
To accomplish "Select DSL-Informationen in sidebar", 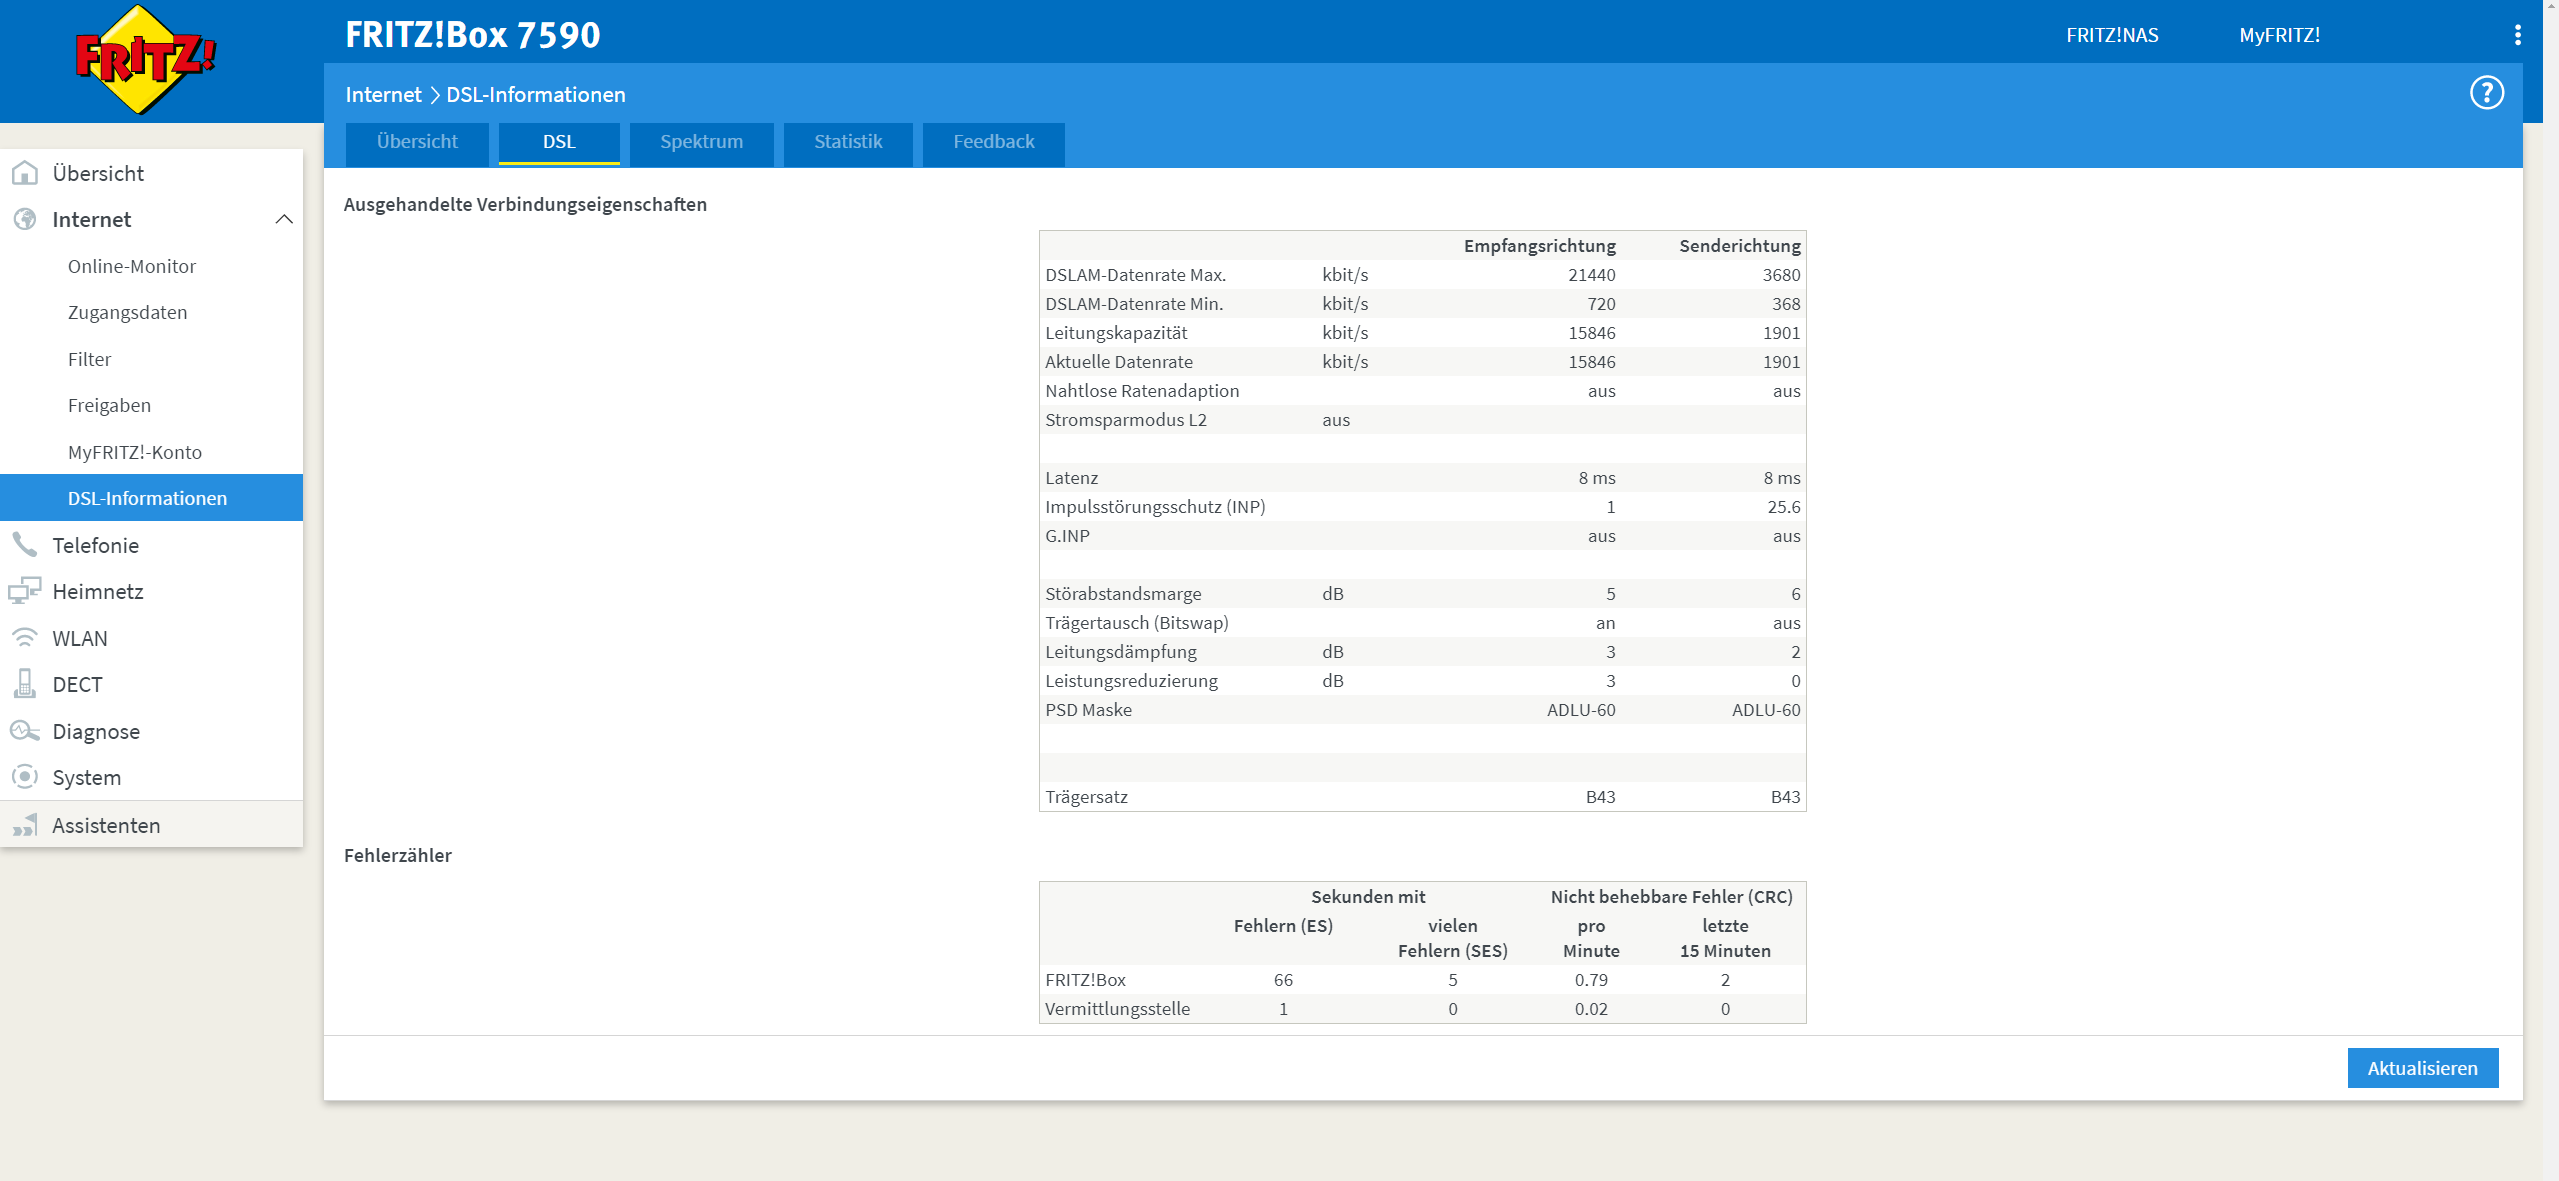I will [x=152, y=498].
